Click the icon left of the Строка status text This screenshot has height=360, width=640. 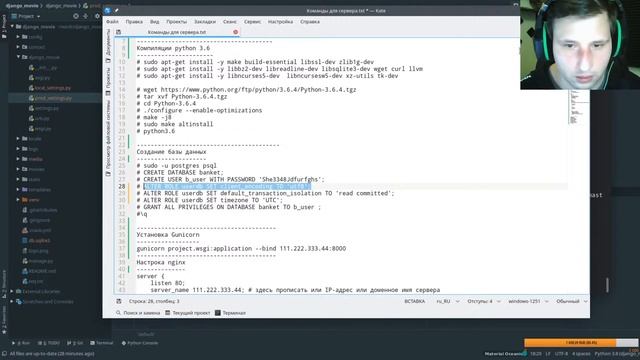point(119,301)
